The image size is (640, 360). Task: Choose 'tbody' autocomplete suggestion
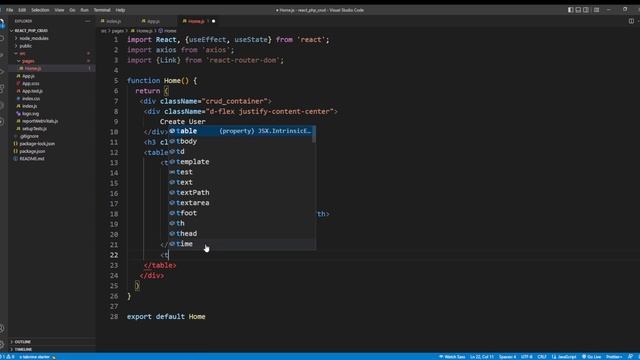240,141
